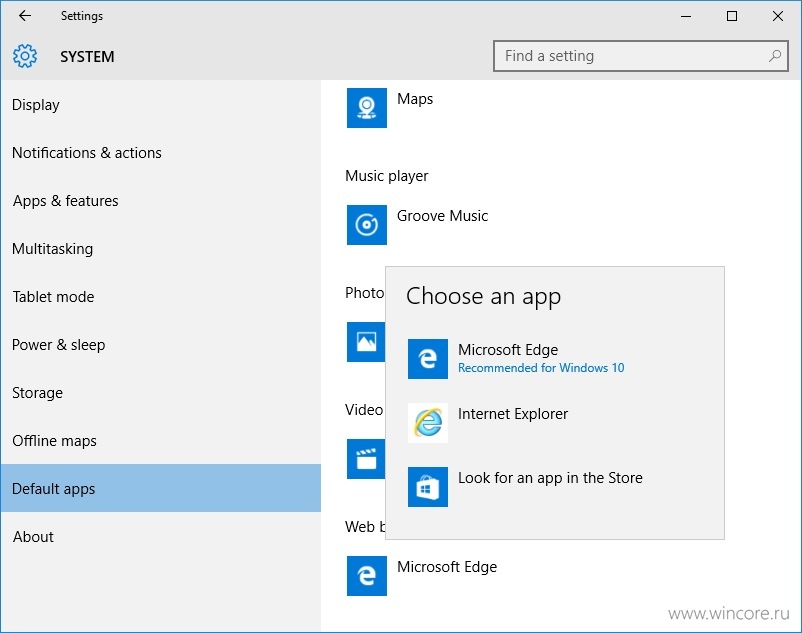Click the Groove Music default app label
The image size is (802, 633).
(442, 216)
